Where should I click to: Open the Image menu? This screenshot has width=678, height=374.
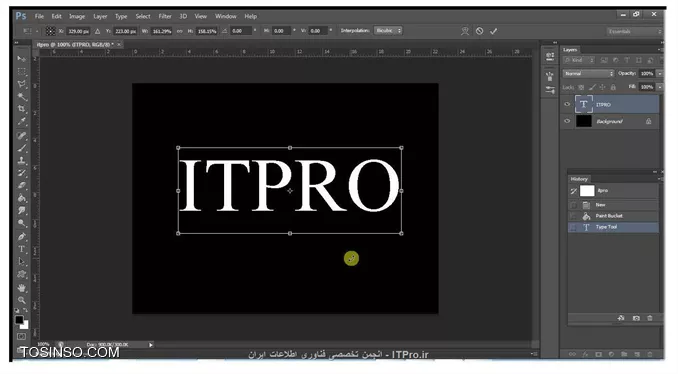(77, 16)
